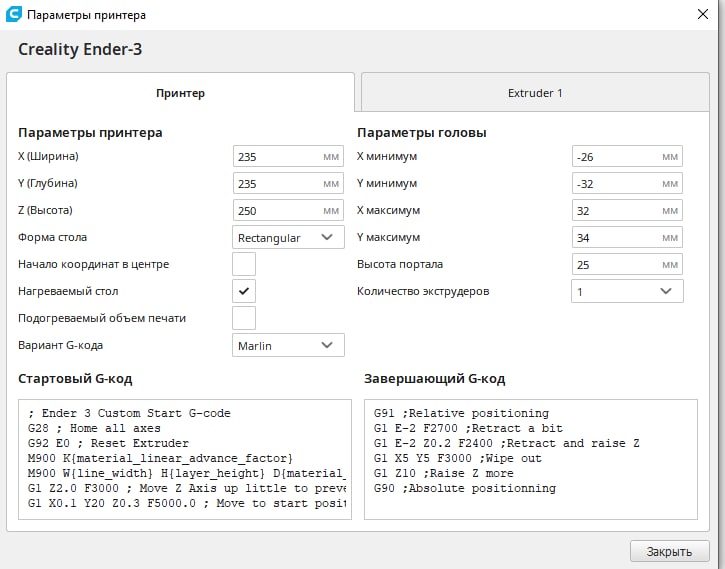
Task: Click the Закрыть button
Action: coord(669,551)
